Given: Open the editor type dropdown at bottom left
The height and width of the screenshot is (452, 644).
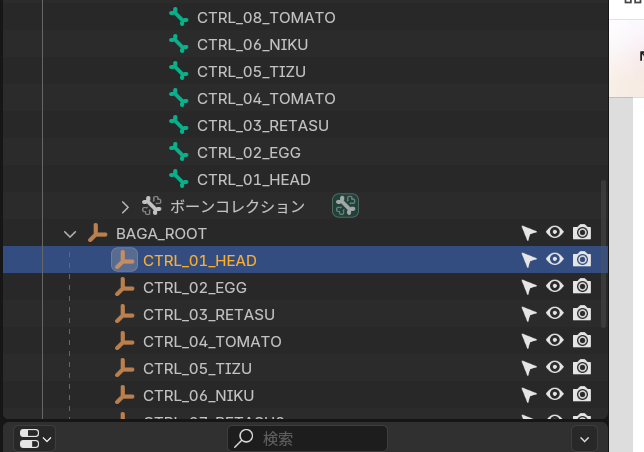Looking at the screenshot, I should coord(36,438).
